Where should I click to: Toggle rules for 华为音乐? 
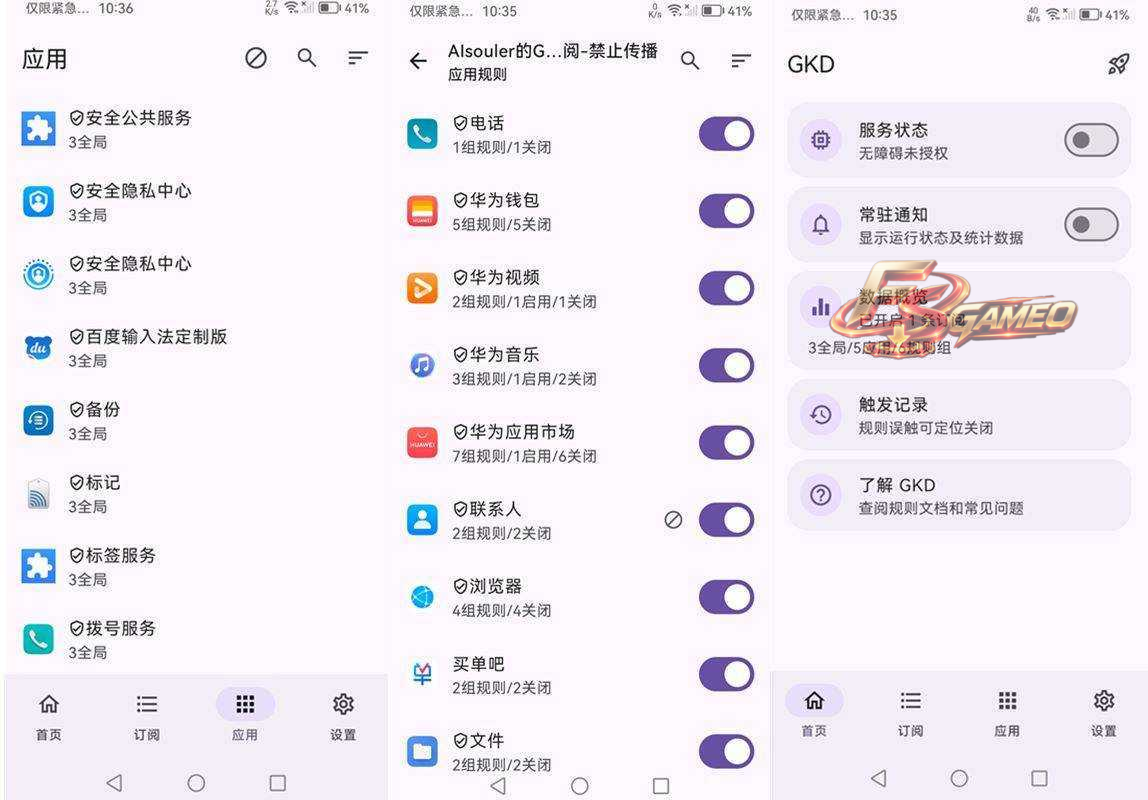pyautogui.click(x=726, y=365)
